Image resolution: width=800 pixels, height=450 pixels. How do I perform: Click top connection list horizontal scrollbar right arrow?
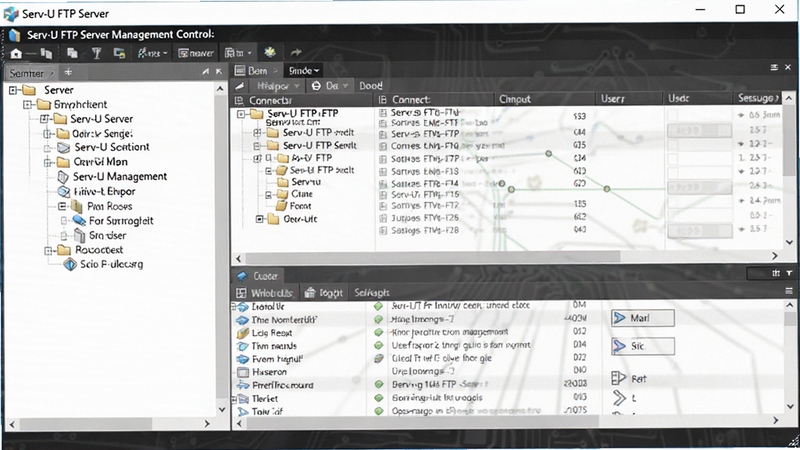pyautogui.click(x=774, y=256)
